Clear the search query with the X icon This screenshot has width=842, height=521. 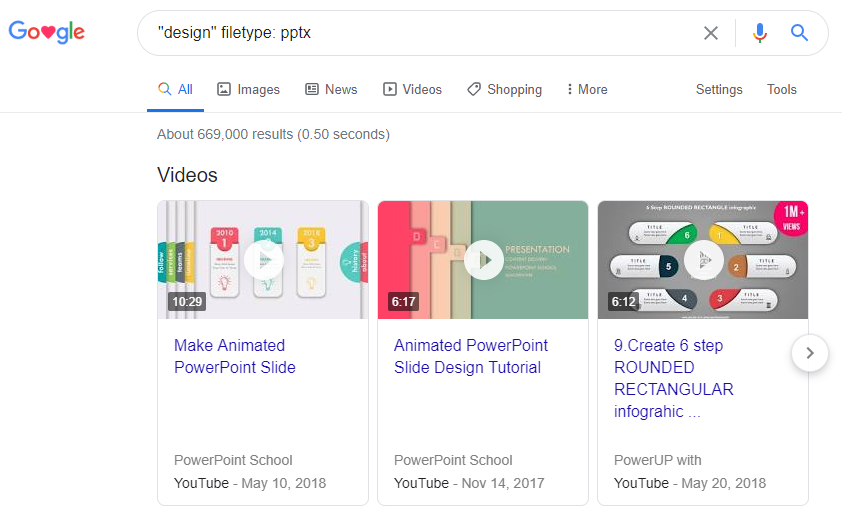pos(710,33)
